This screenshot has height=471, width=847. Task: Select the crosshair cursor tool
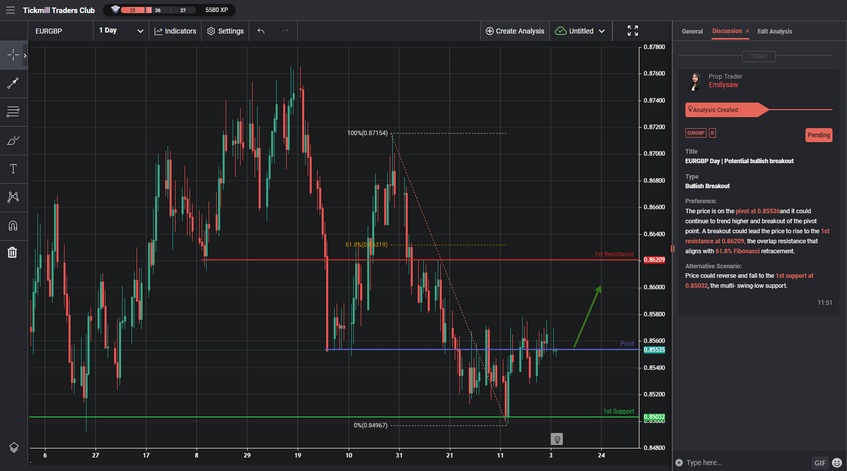coord(13,55)
